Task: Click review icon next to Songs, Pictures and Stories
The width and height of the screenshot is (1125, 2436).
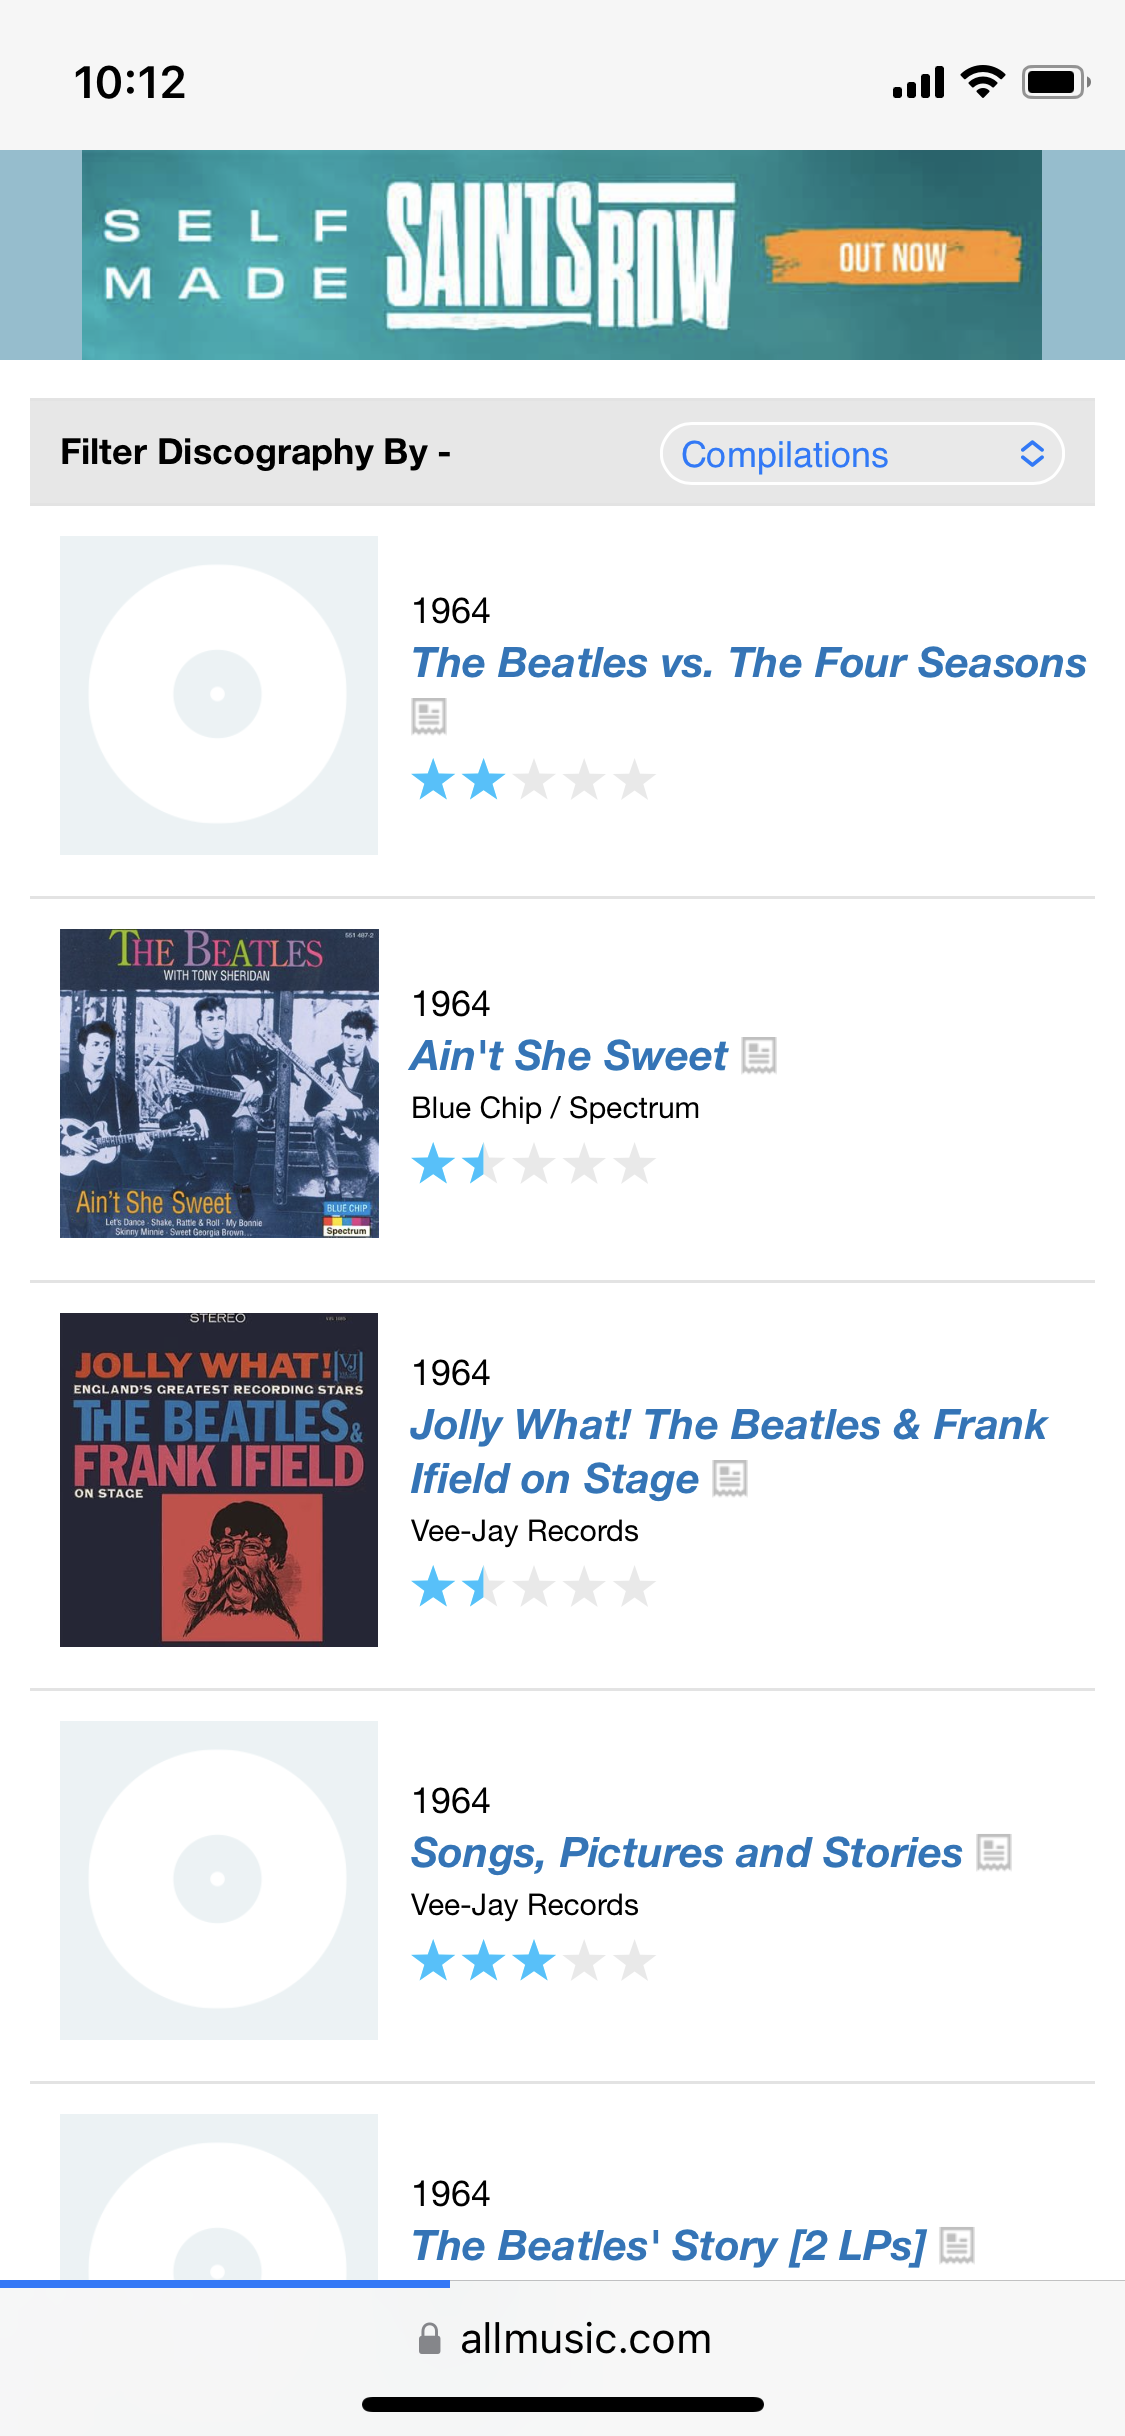Action: [994, 1852]
